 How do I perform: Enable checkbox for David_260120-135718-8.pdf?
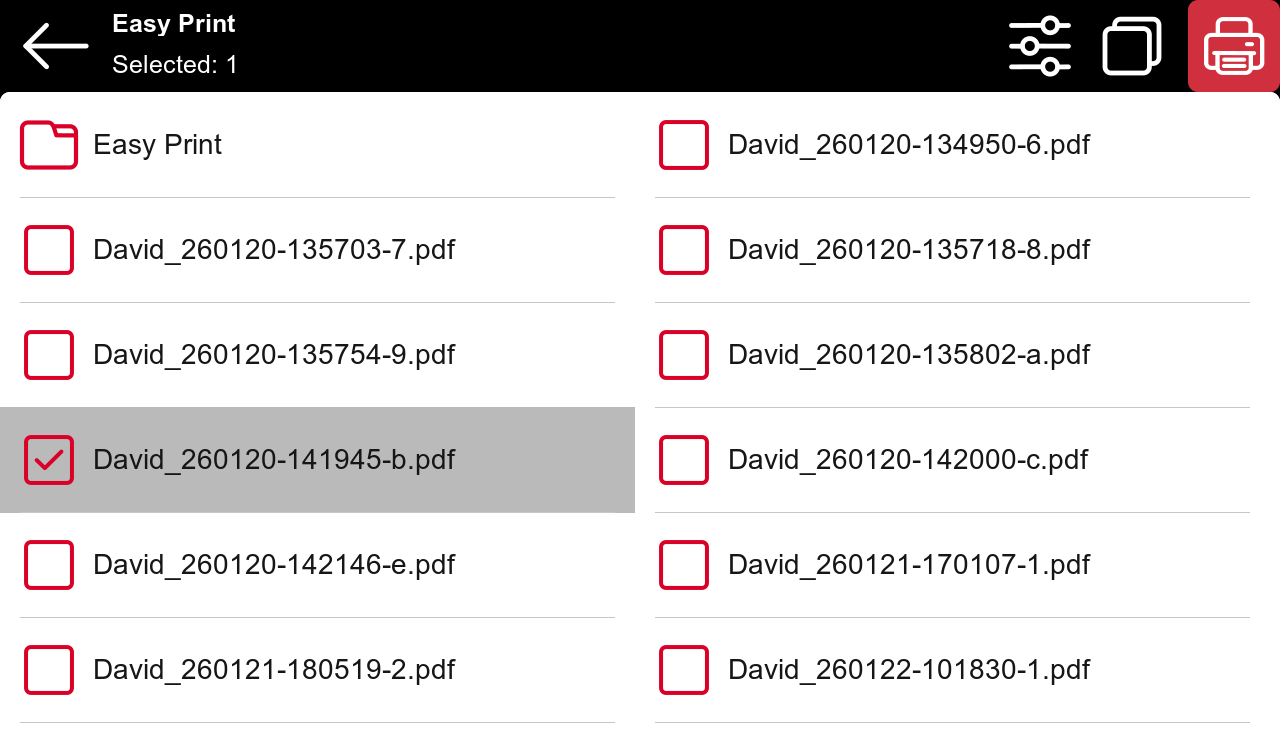click(684, 250)
